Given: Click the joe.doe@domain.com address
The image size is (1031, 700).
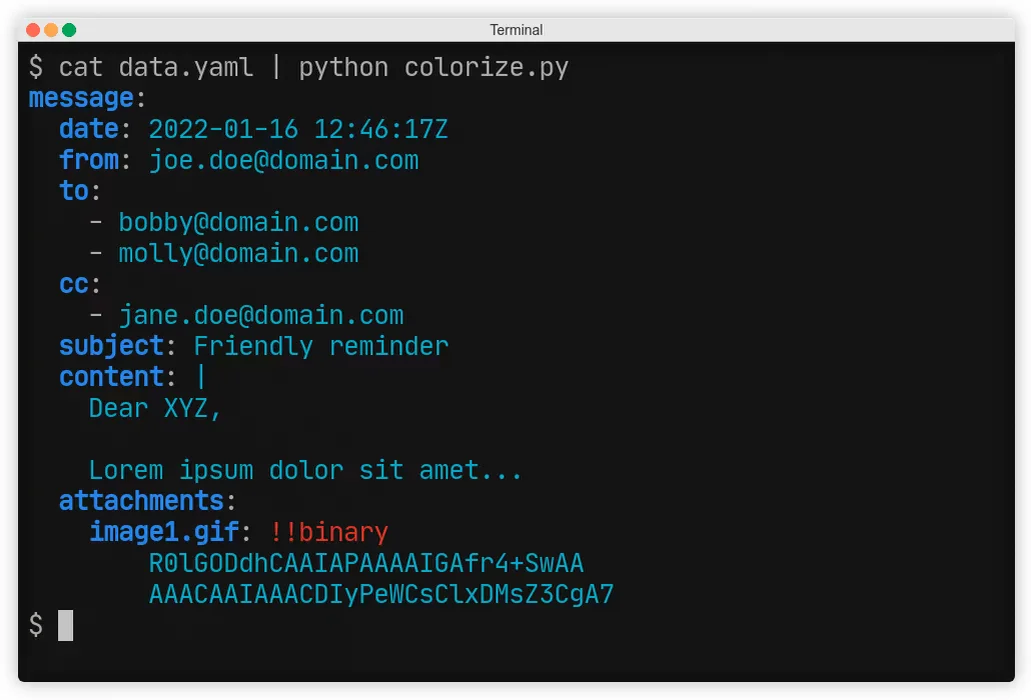Looking at the screenshot, I should [284, 160].
